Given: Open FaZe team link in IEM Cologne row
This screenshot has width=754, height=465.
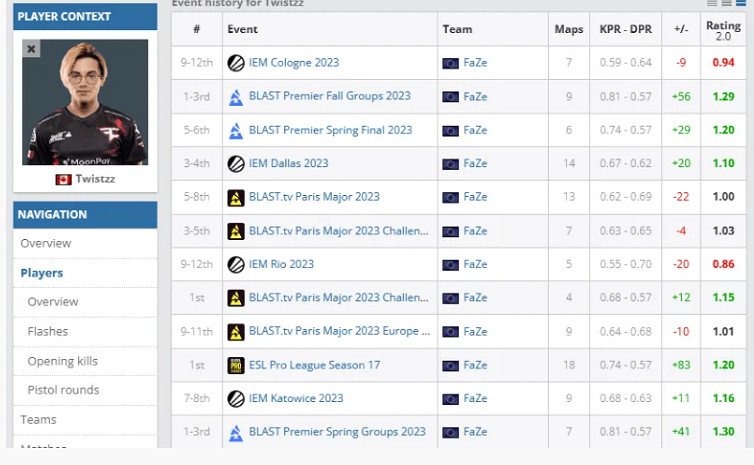Looking at the screenshot, I should (x=475, y=63).
